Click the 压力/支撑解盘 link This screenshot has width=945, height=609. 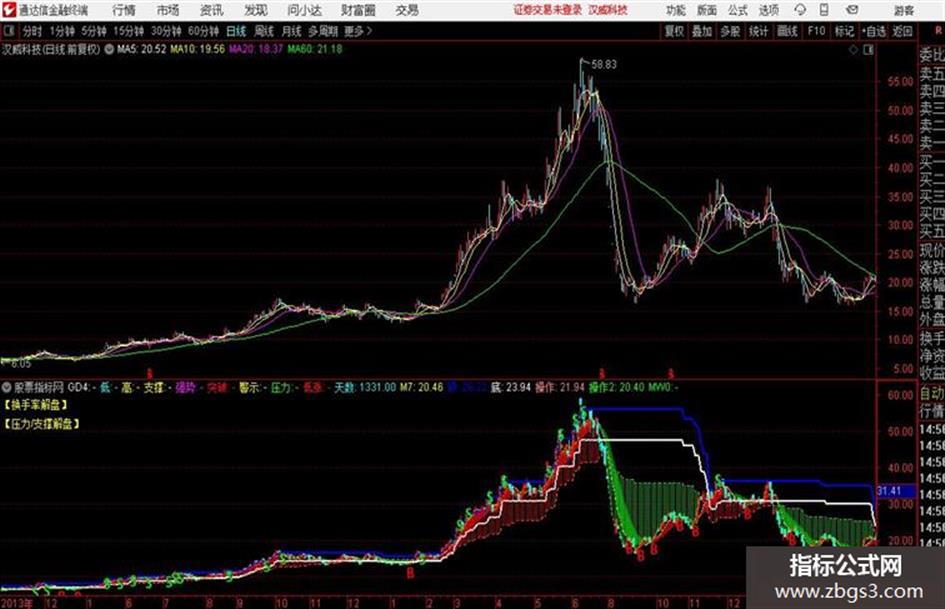pyautogui.click(x=42, y=424)
